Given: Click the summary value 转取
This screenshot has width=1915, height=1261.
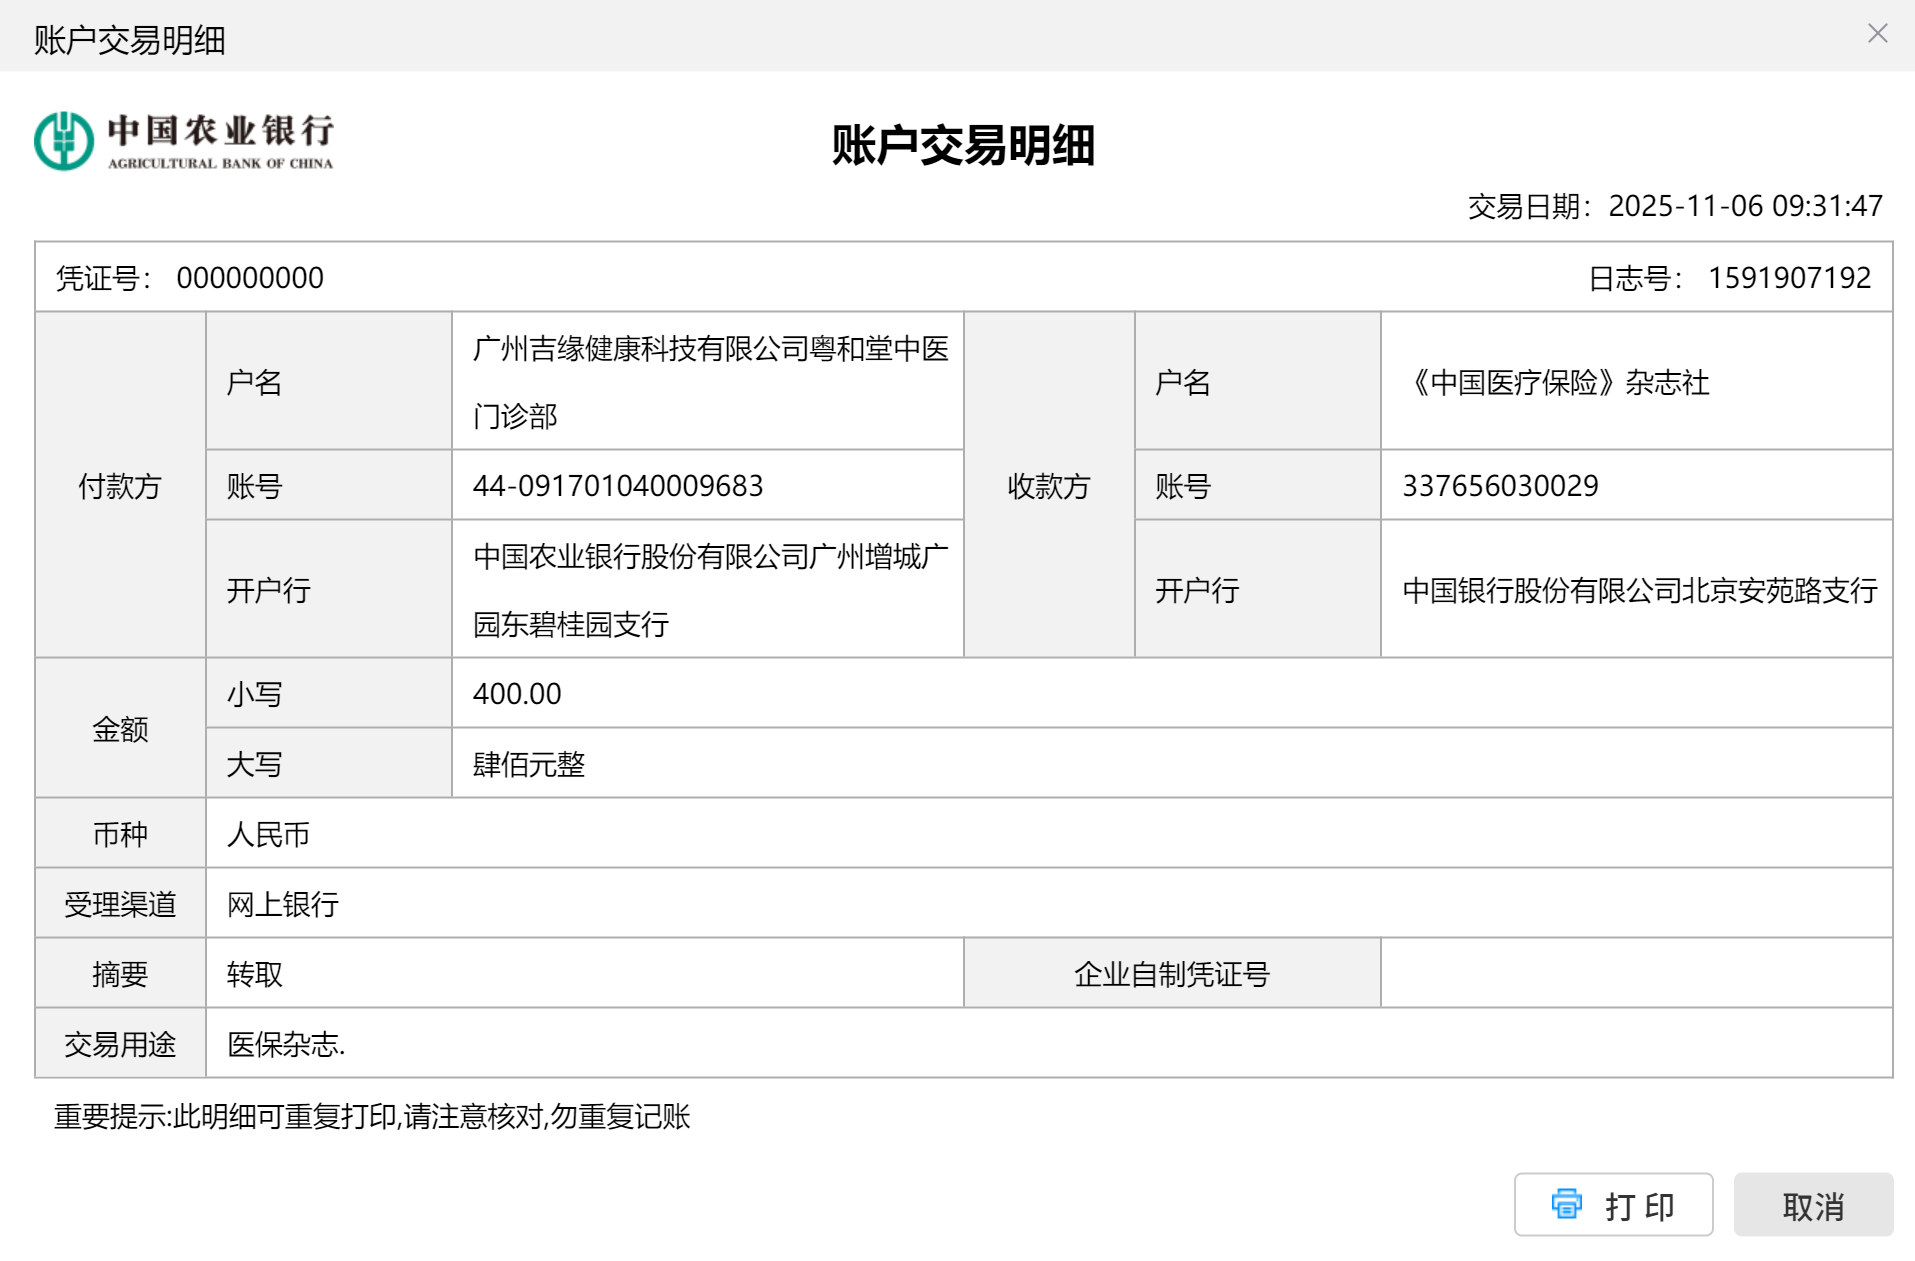Looking at the screenshot, I should [x=255, y=975].
